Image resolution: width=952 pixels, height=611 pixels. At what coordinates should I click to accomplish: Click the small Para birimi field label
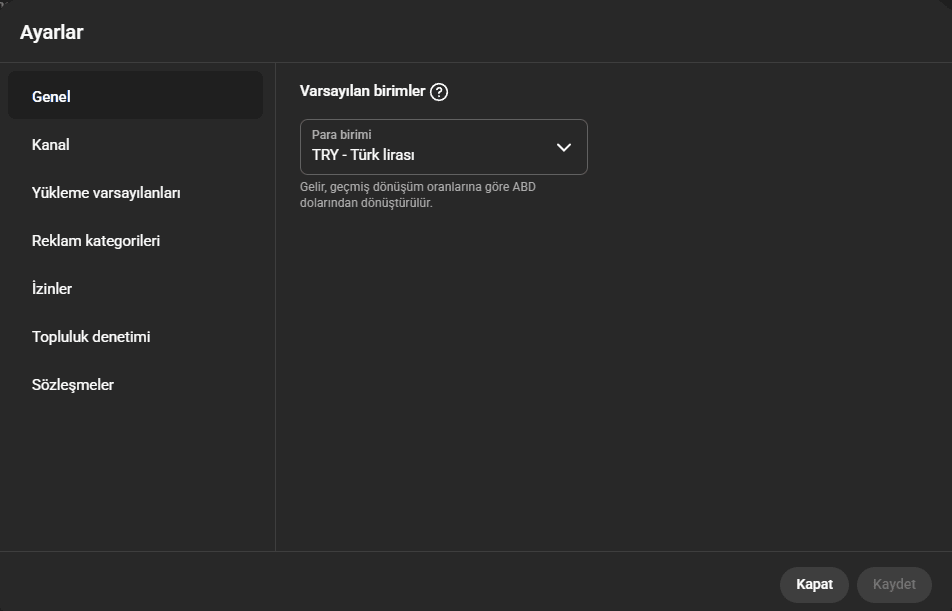click(x=342, y=135)
